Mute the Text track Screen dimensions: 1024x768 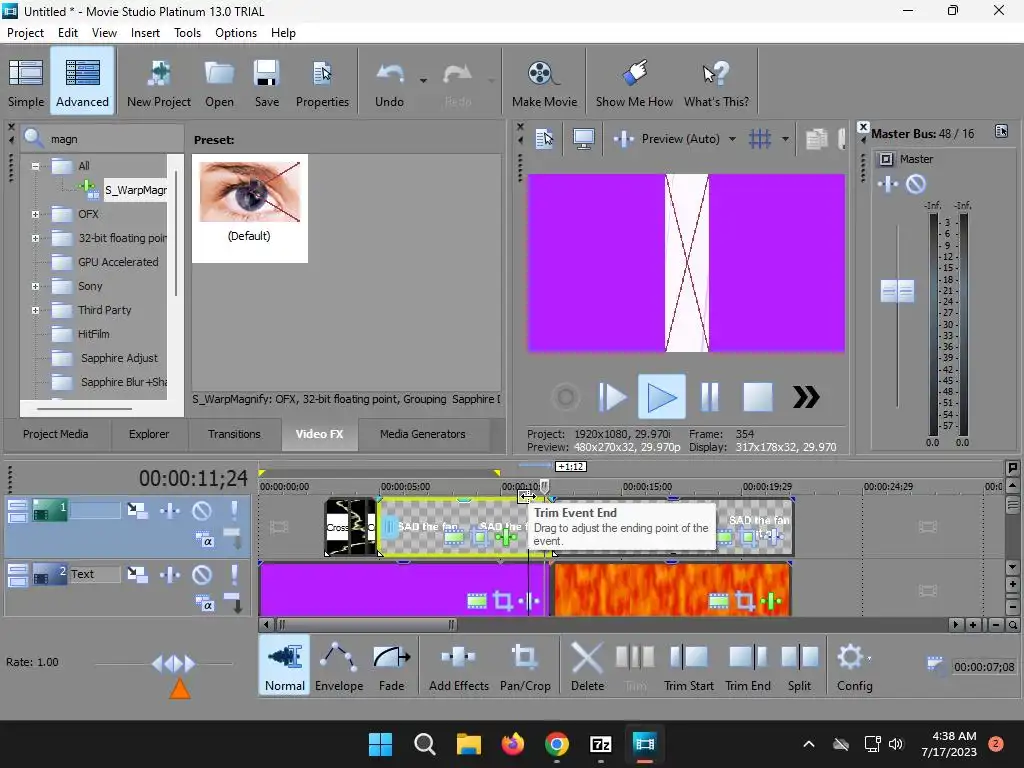[x=202, y=575]
